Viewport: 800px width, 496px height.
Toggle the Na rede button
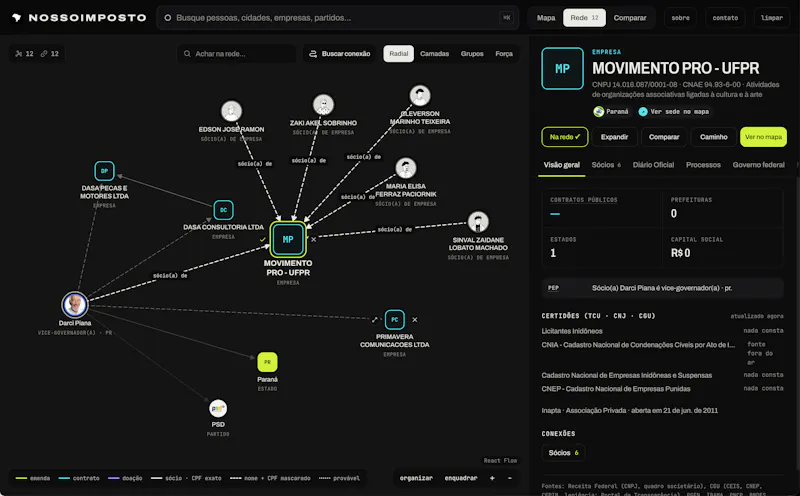564,137
